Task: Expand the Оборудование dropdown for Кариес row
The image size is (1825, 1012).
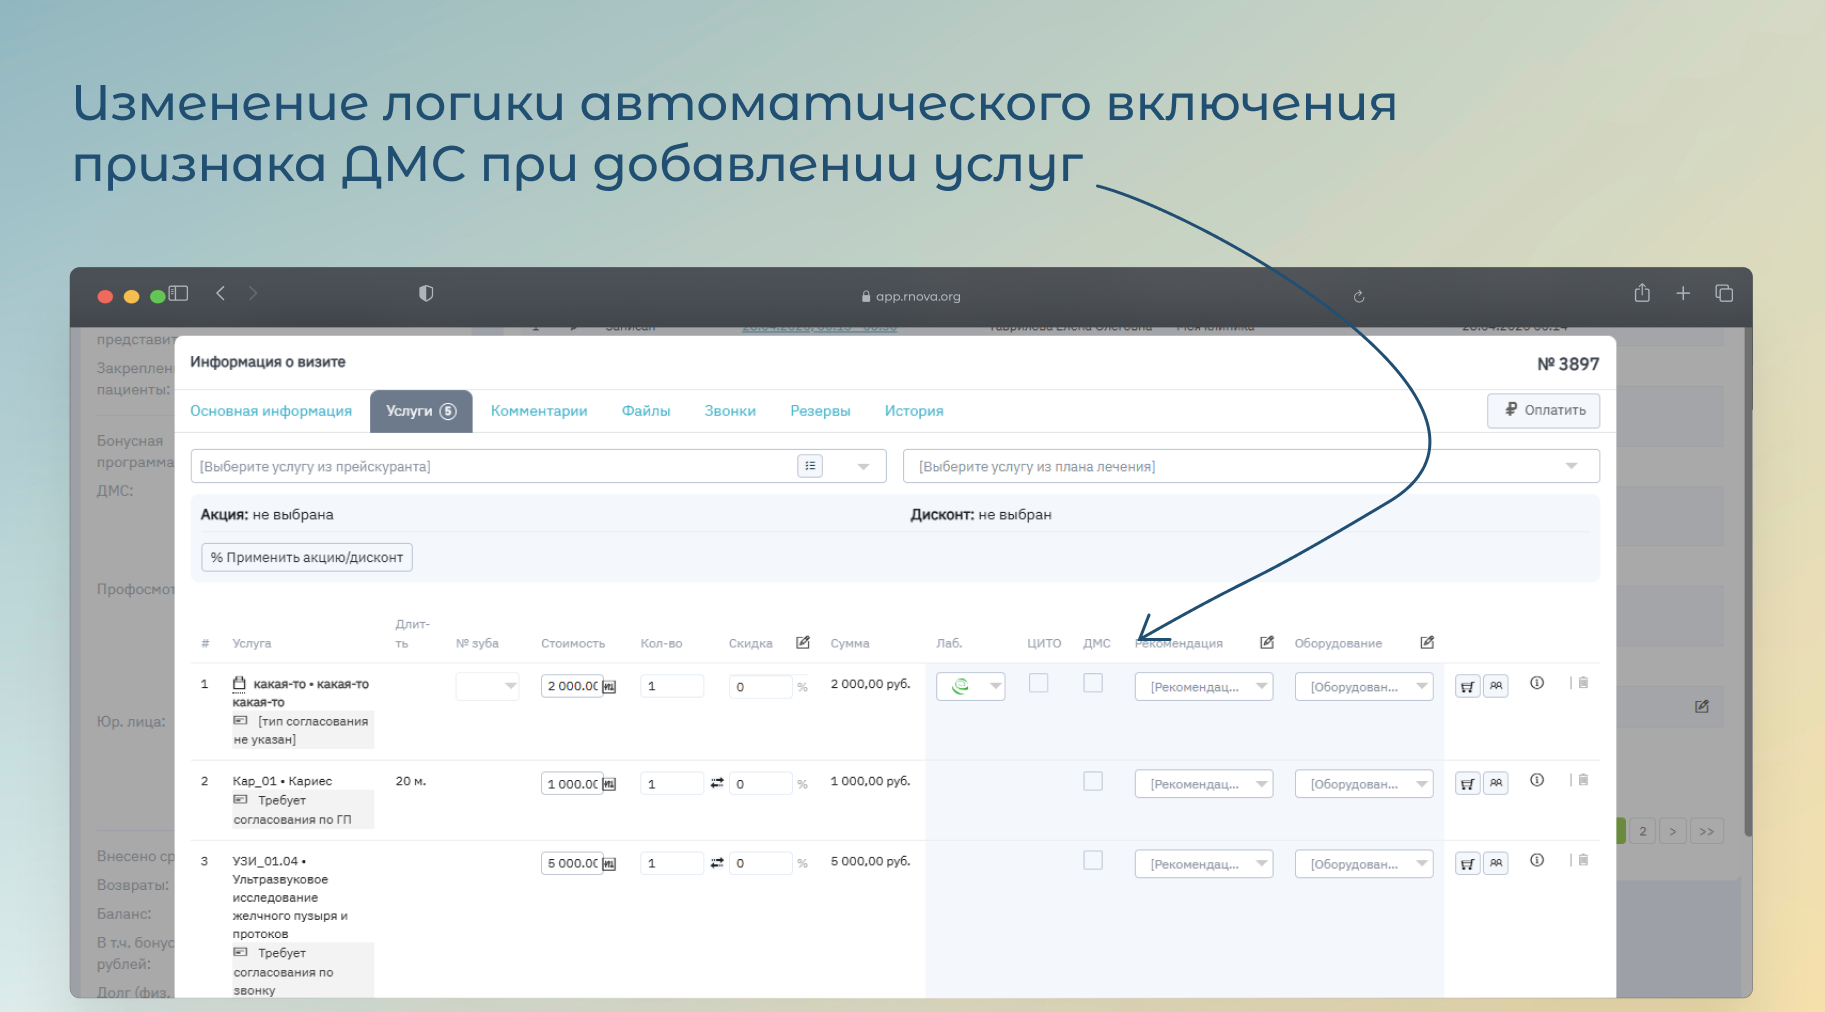Action: tap(1363, 784)
